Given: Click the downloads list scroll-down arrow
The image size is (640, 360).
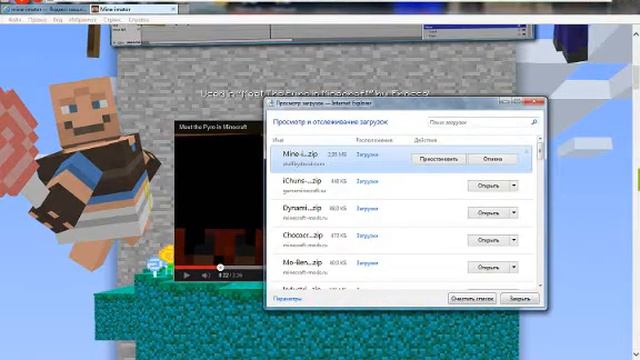Looking at the screenshot, I should point(540,285).
